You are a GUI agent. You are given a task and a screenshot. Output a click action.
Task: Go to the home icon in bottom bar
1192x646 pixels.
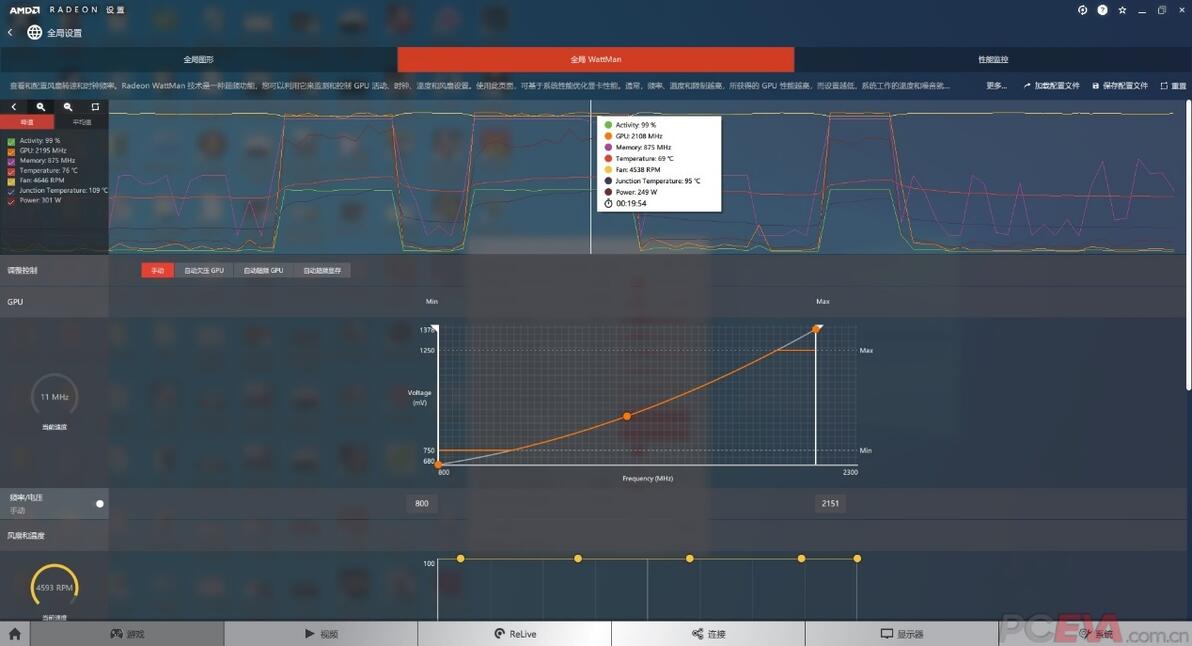point(14,633)
